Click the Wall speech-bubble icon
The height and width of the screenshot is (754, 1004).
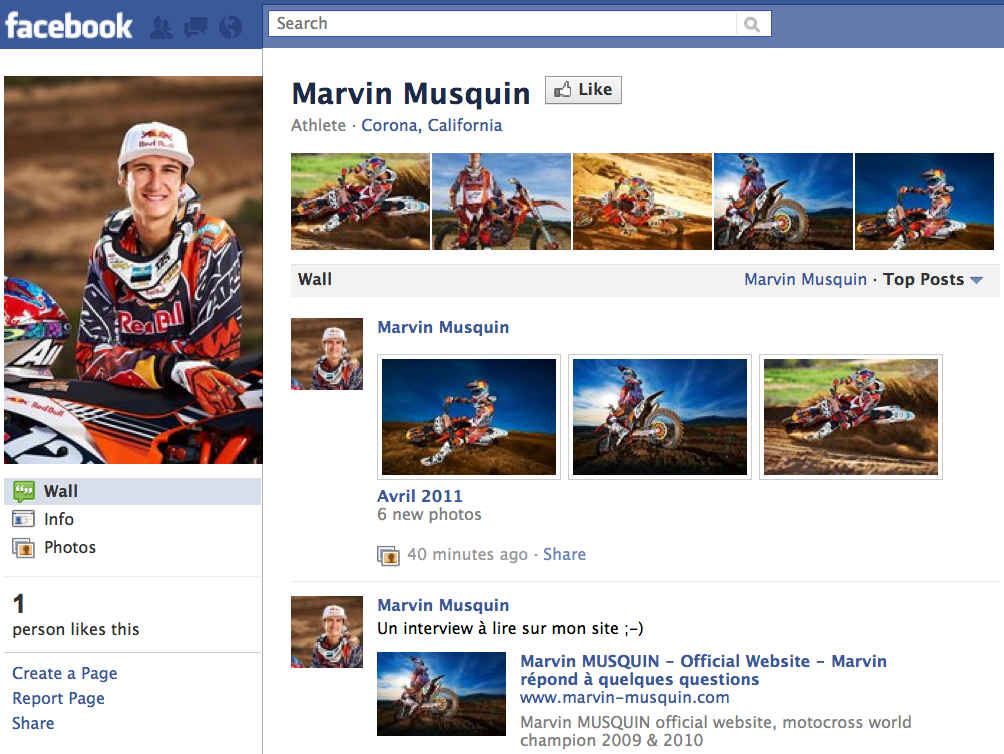tap(24, 492)
